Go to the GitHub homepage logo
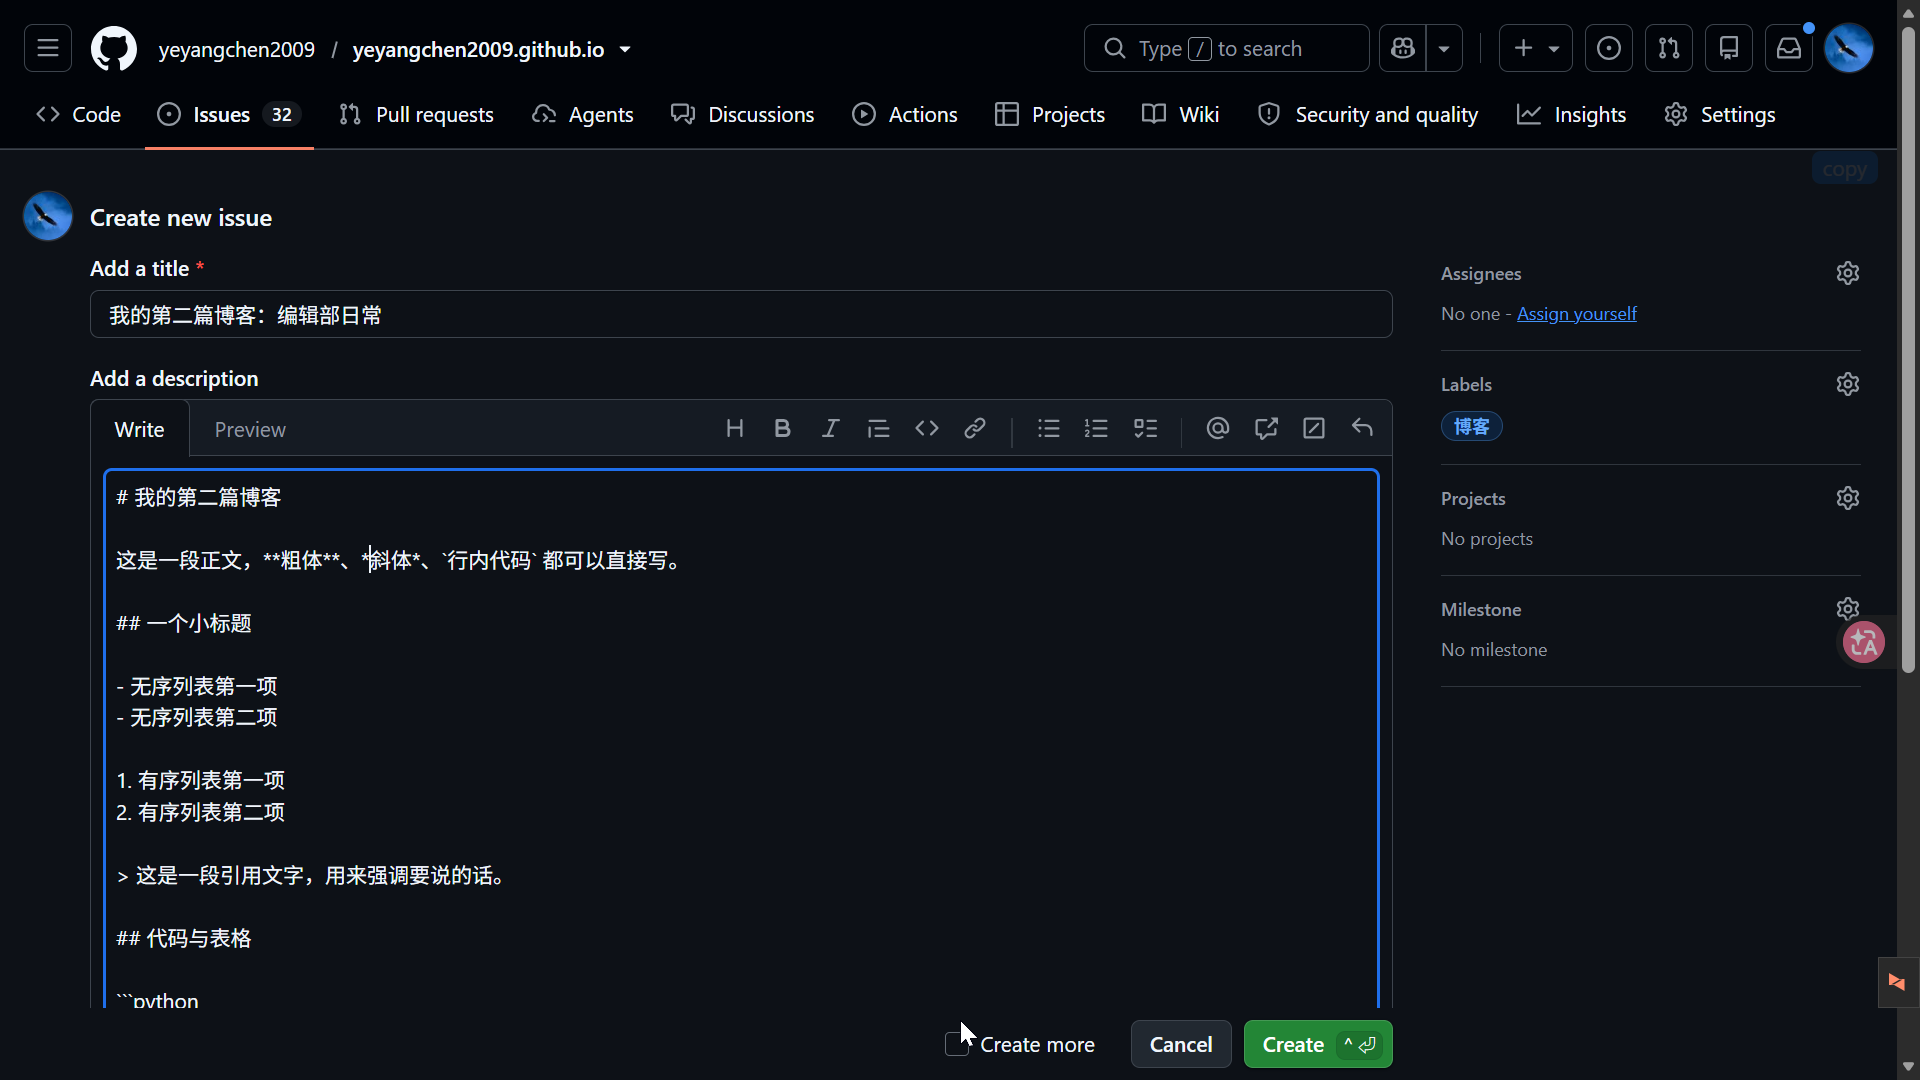 114,48
